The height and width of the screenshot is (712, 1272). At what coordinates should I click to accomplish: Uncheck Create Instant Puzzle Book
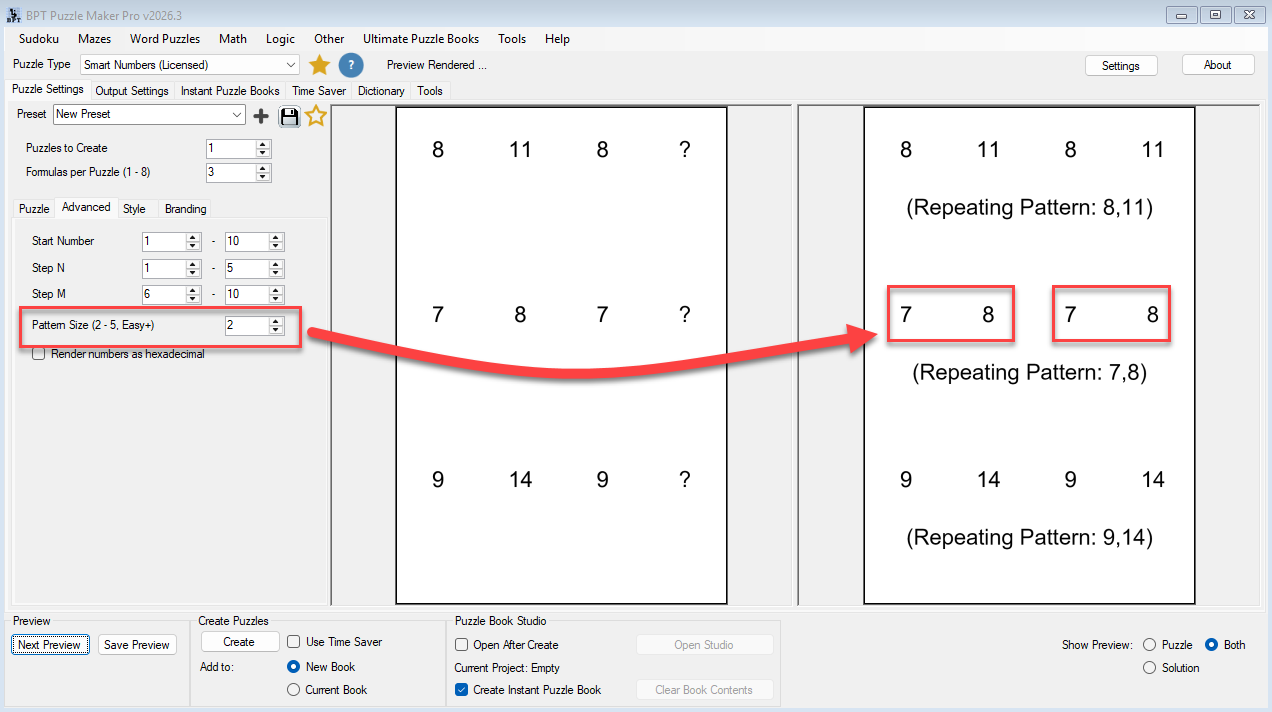[462, 690]
